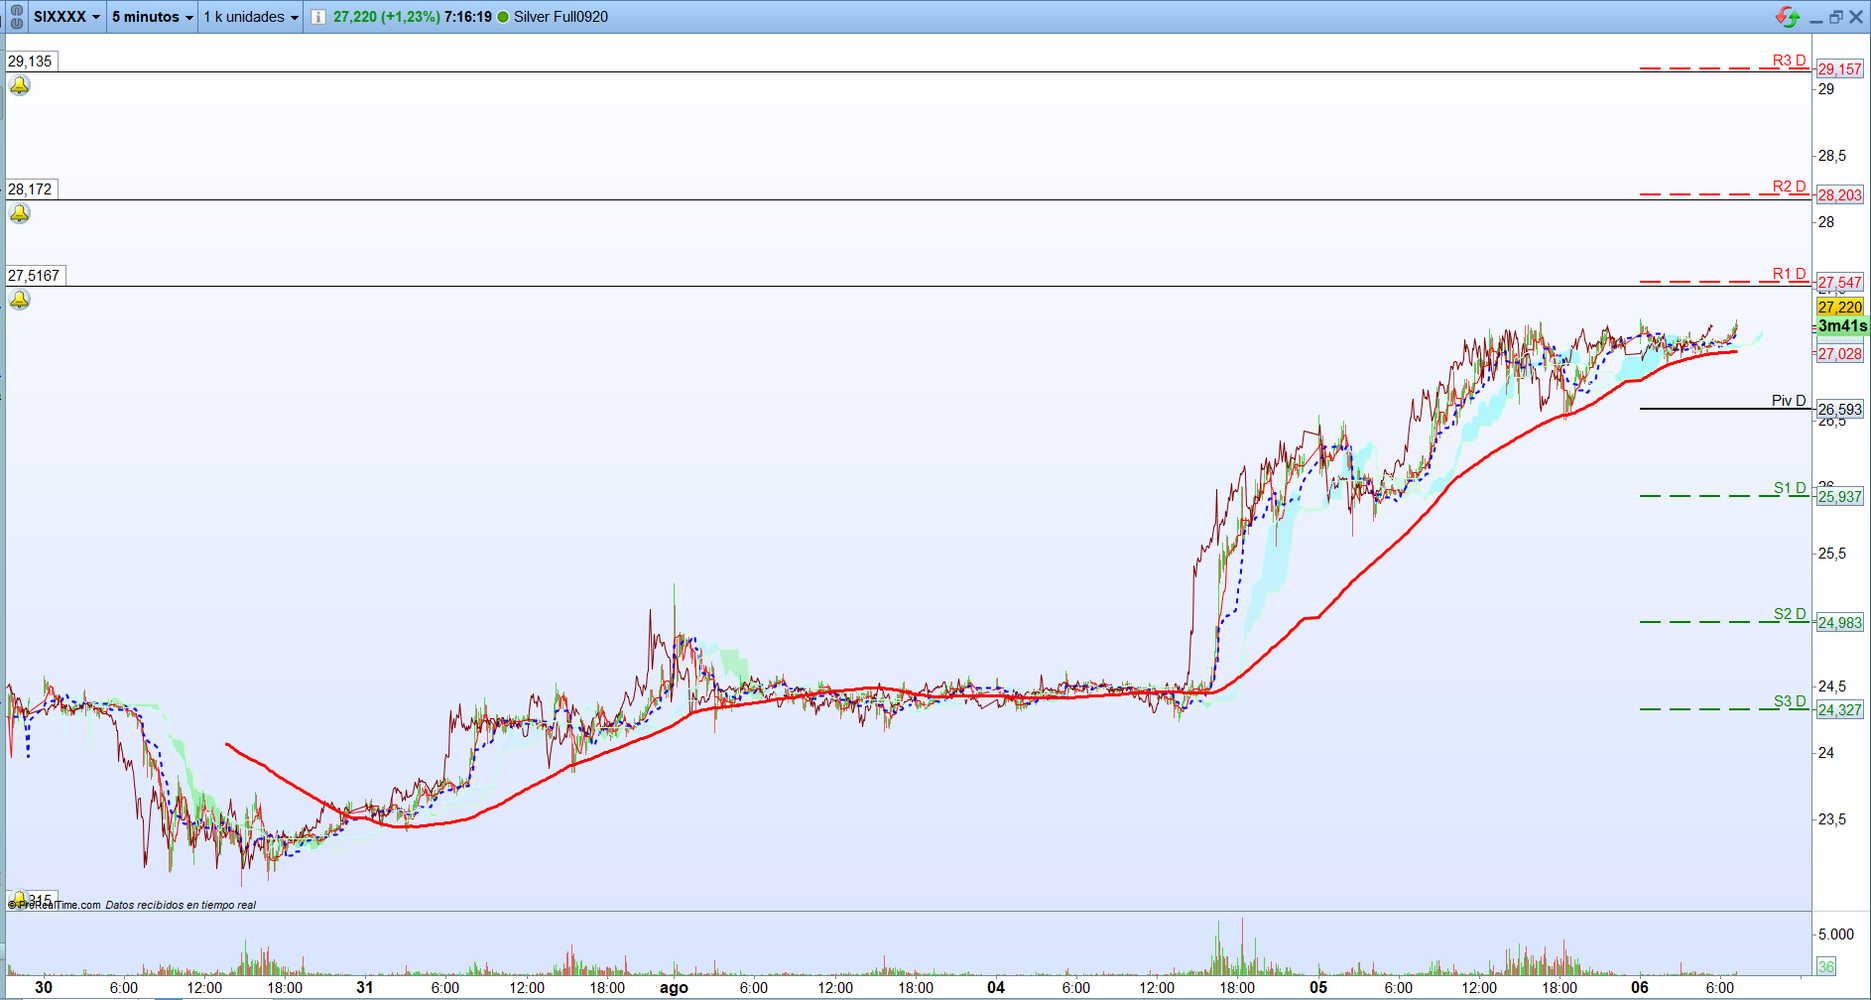
Task: Minimize the chart window
Action: tap(1816, 18)
